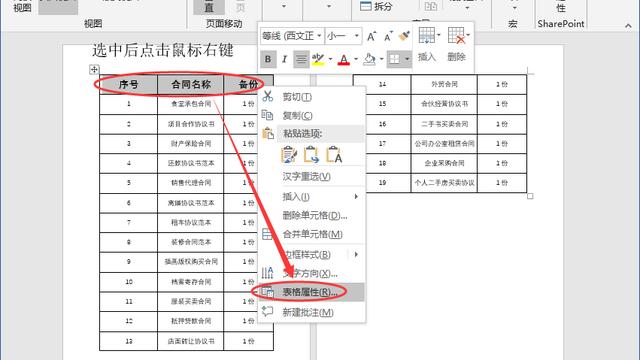The height and width of the screenshot is (360, 640).
Task: Click the cell 项目合作协议书
Action: click(191, 124)
